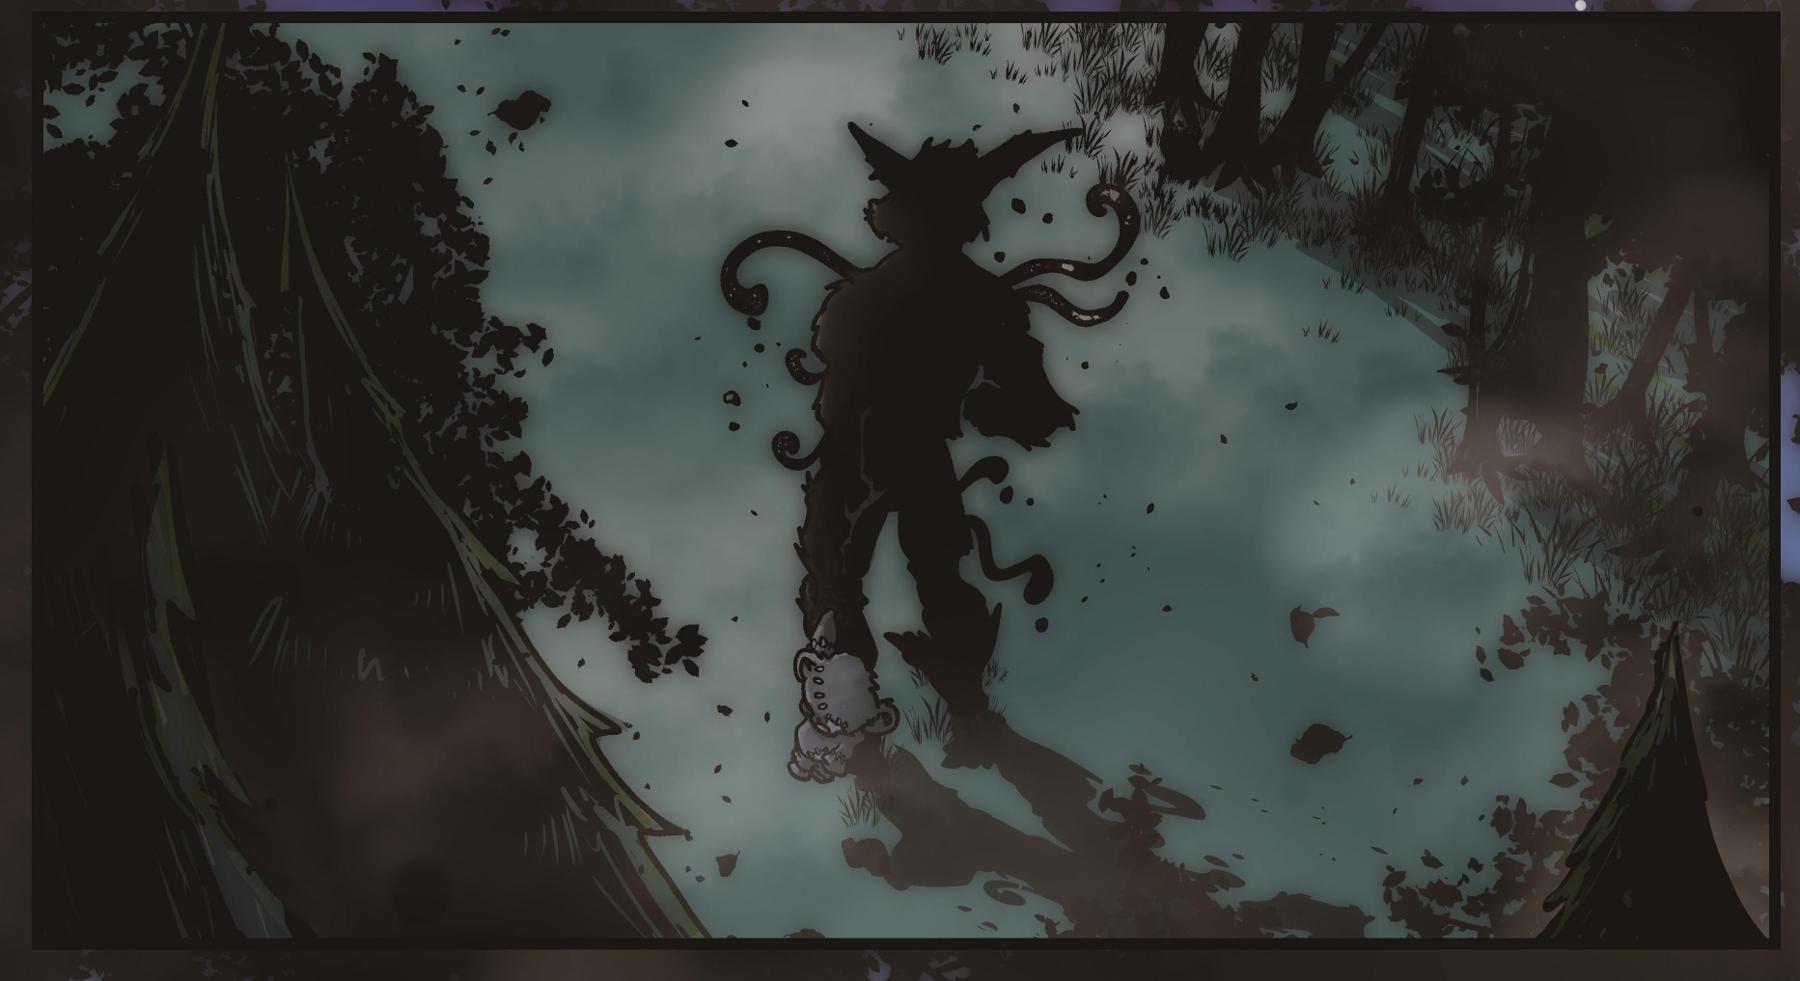Screen dimensions: 1800x981
Task: Select the creature's short left horn
Action: pyautogui.click(x=864, y=143)
